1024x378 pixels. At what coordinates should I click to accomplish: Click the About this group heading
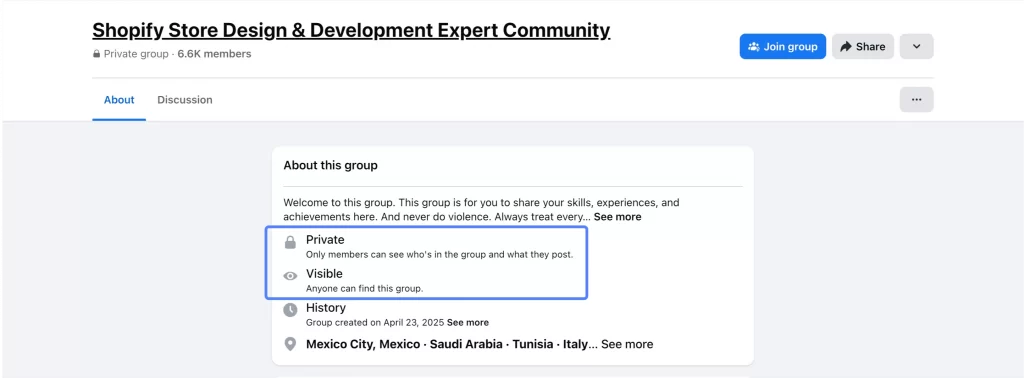tap(330, 165)
